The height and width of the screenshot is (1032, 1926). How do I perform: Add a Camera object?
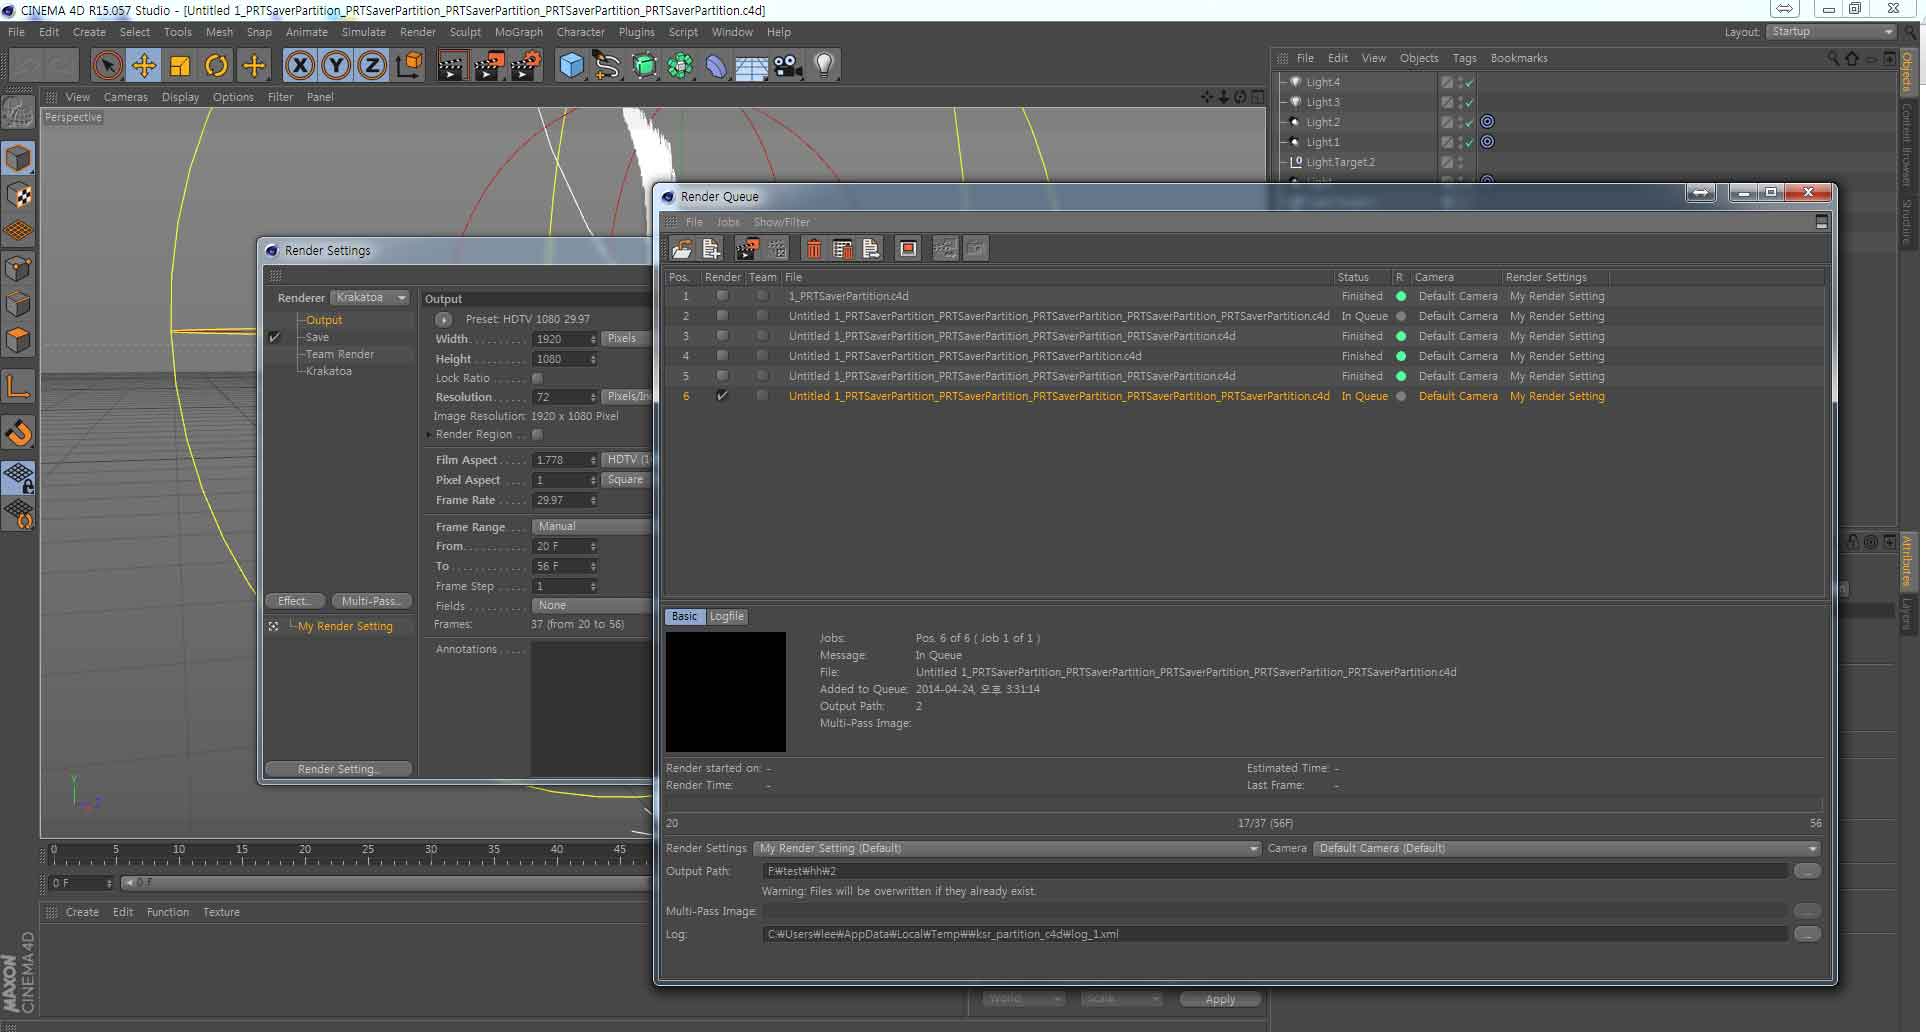788,66
